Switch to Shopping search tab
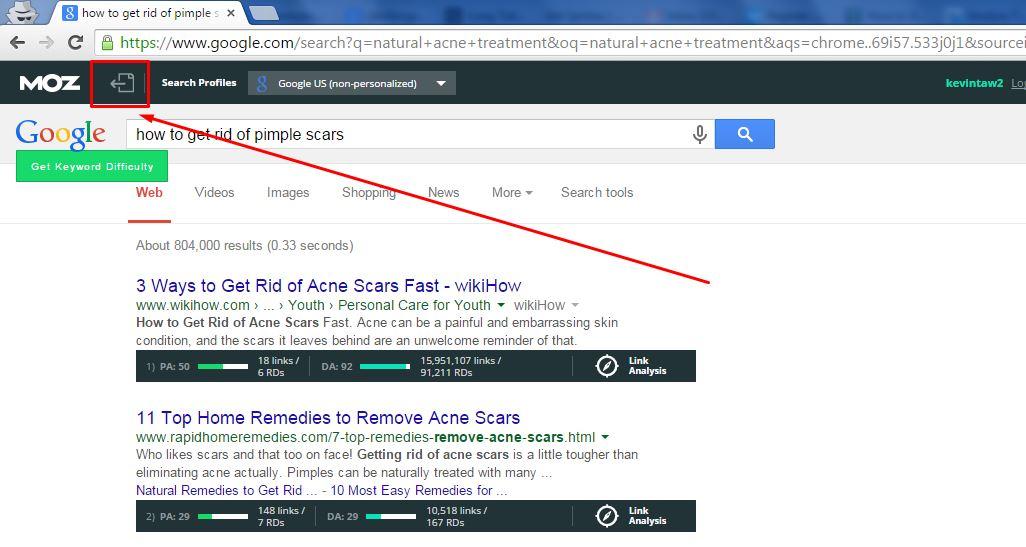 [x=368, y=192]
